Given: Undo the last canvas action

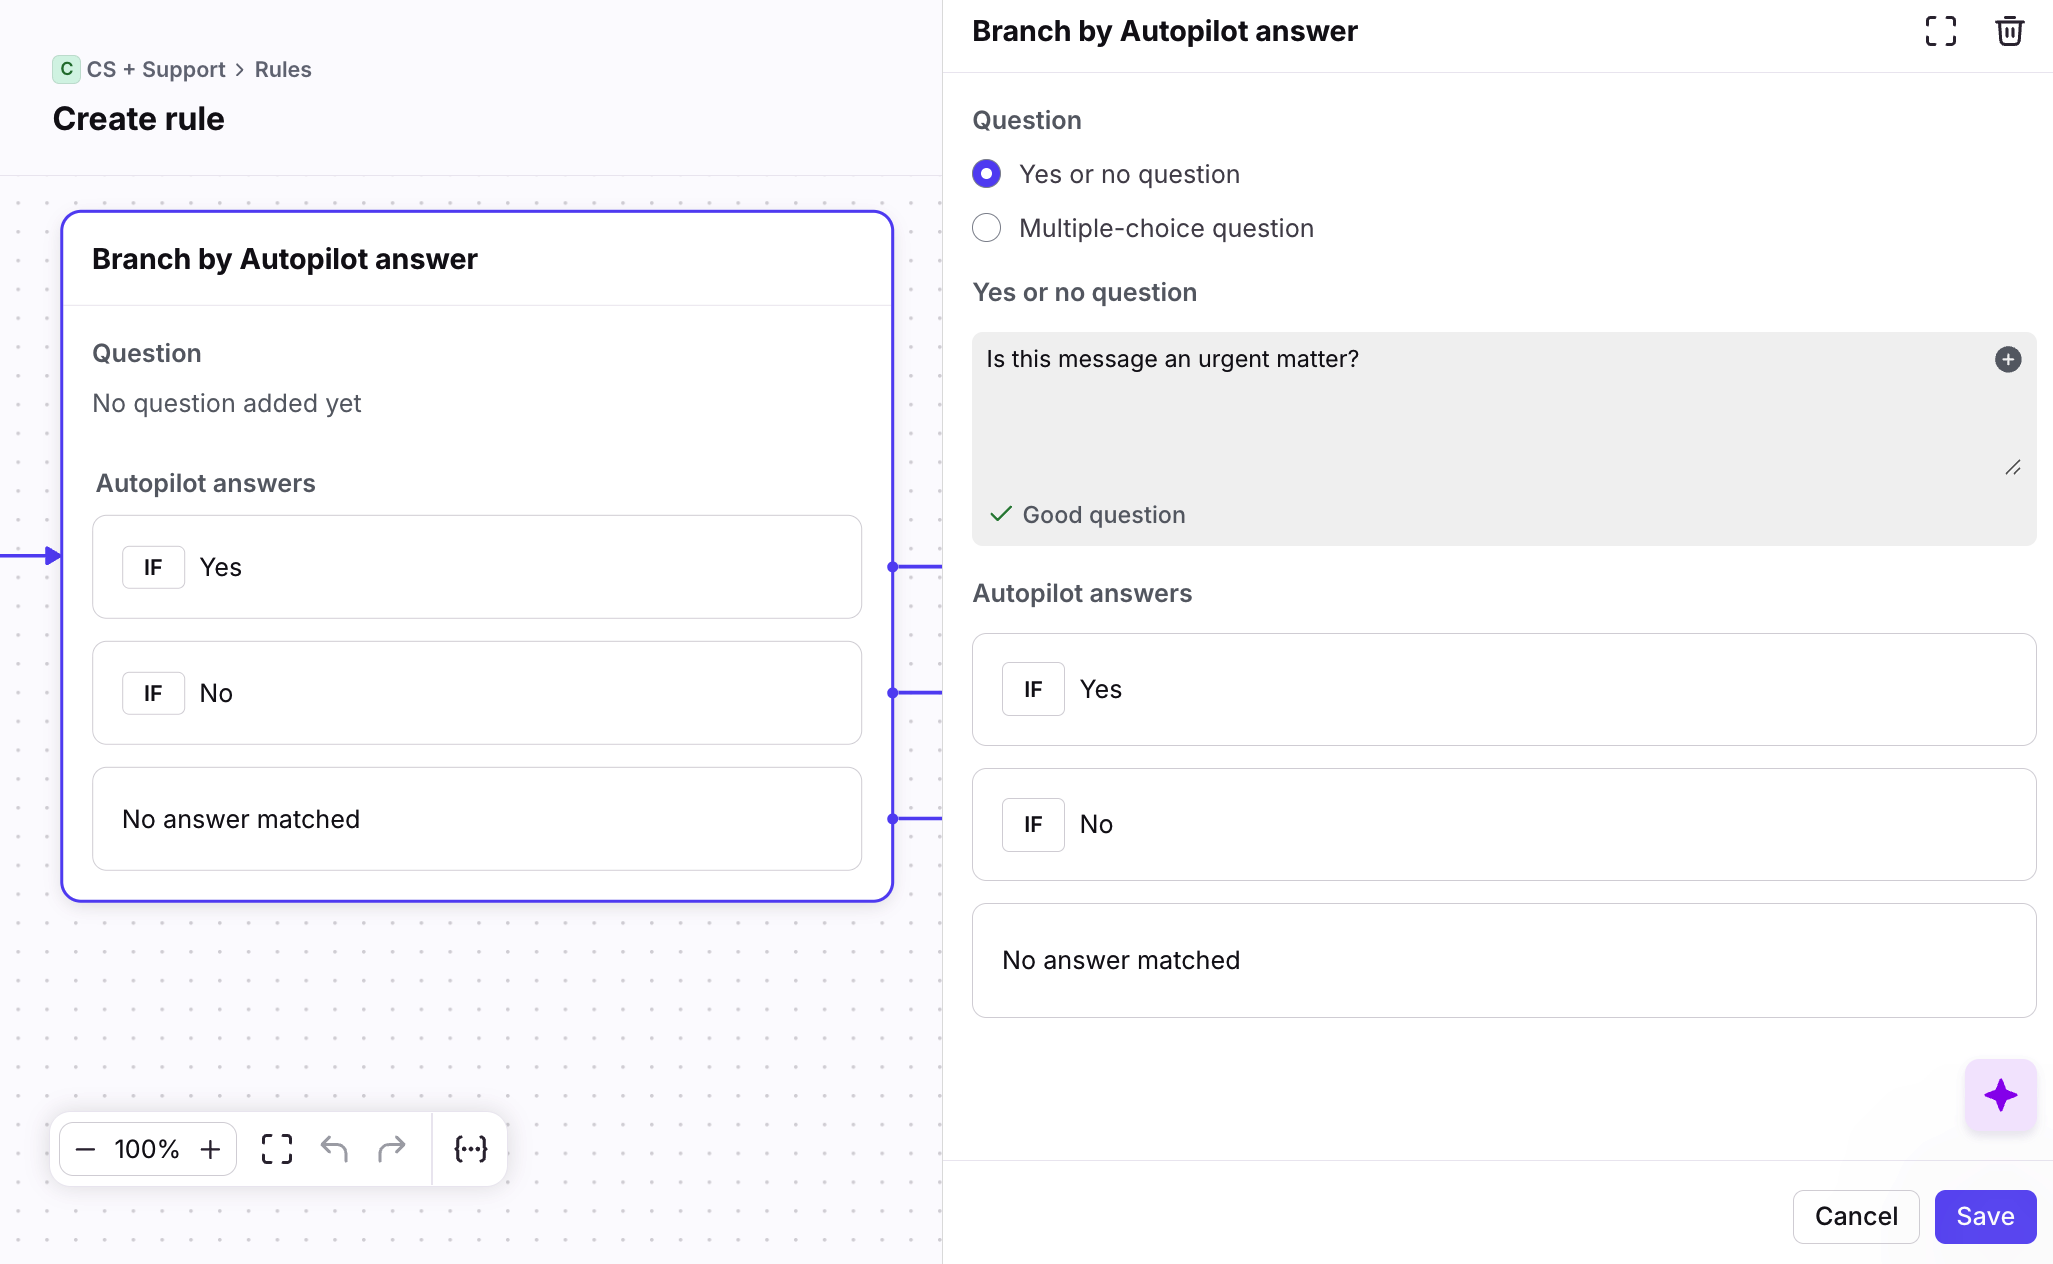Looking at the screenshot, I should point(334,1149).
